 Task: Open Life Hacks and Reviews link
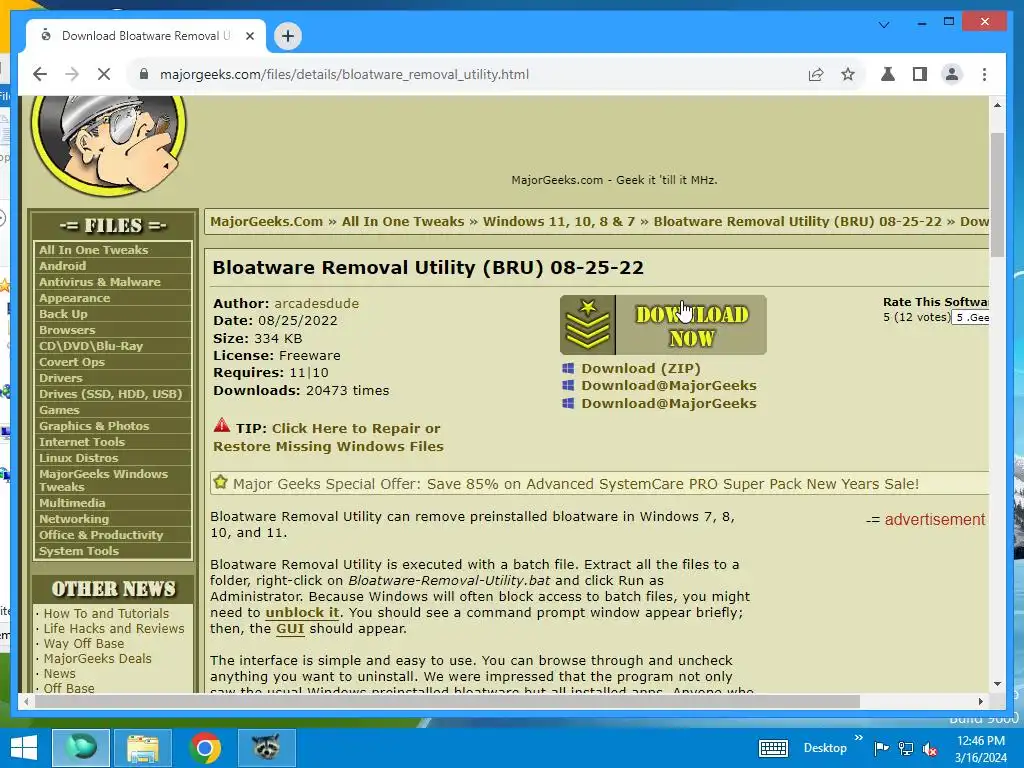tap(114, 629)
